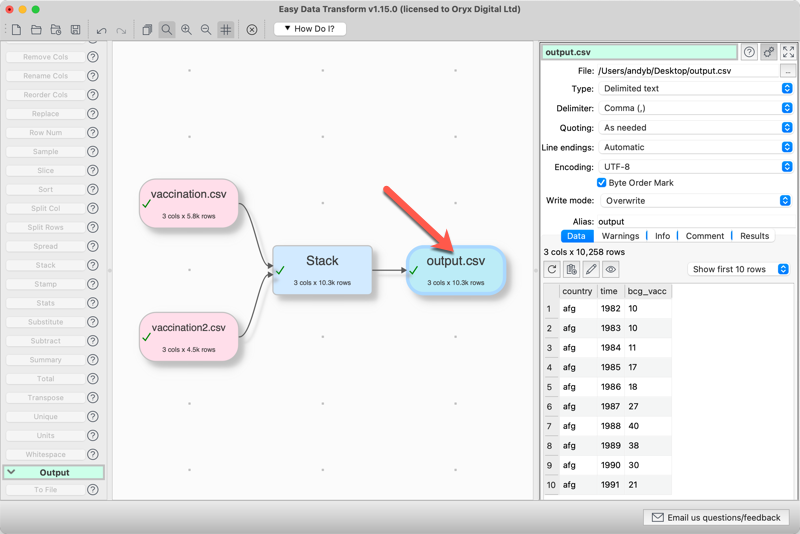Viewport: 800px width, 534px height.
Task: Toggle the eye icon above data table
Action: pos(610,269)
